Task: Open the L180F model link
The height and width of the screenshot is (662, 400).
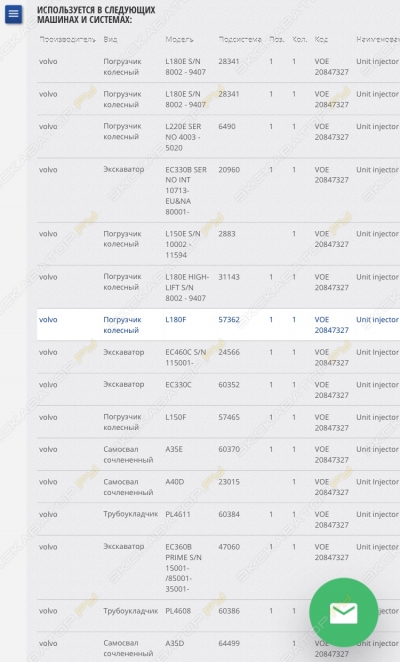Action: coord(176,320)
